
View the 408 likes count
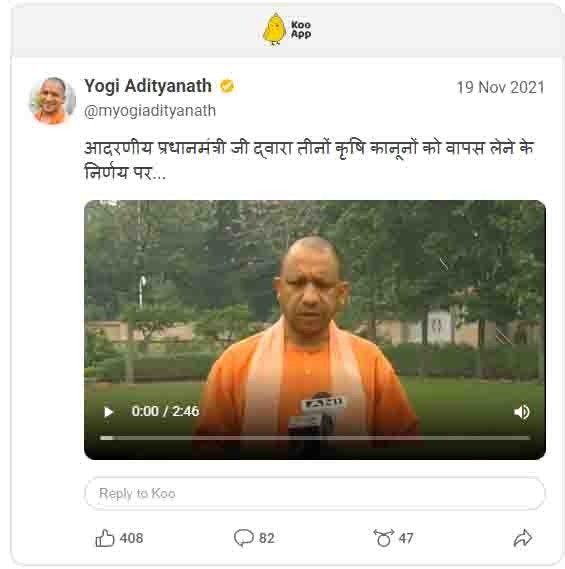click(131, 538)
